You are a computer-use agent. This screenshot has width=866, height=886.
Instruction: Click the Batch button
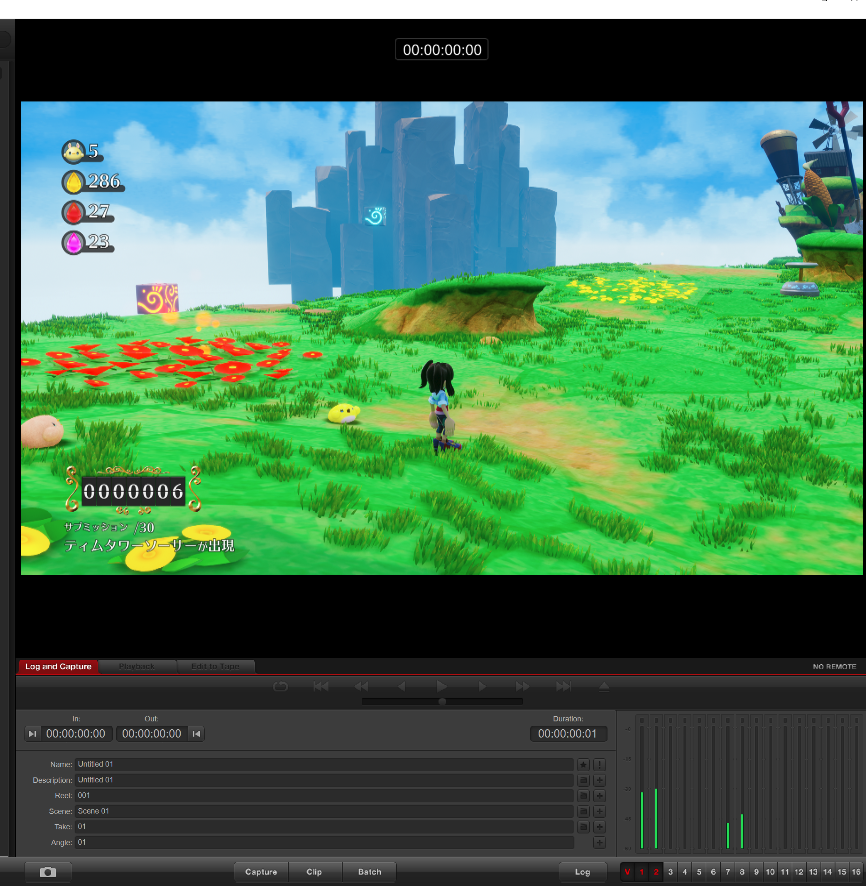click(x=369, y=872)
